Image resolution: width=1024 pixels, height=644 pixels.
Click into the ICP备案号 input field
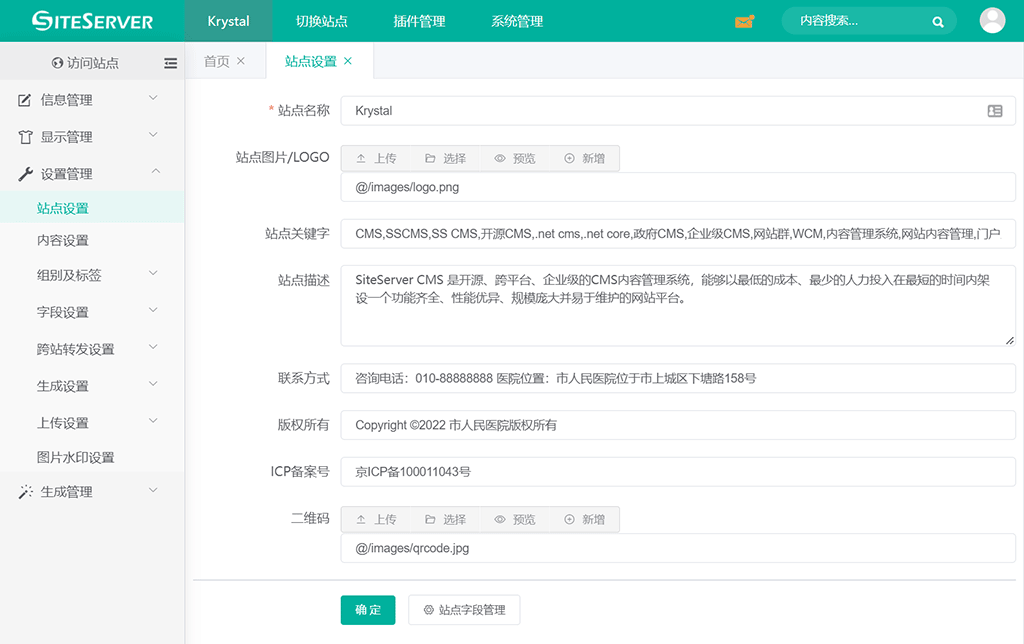[677, 472]
